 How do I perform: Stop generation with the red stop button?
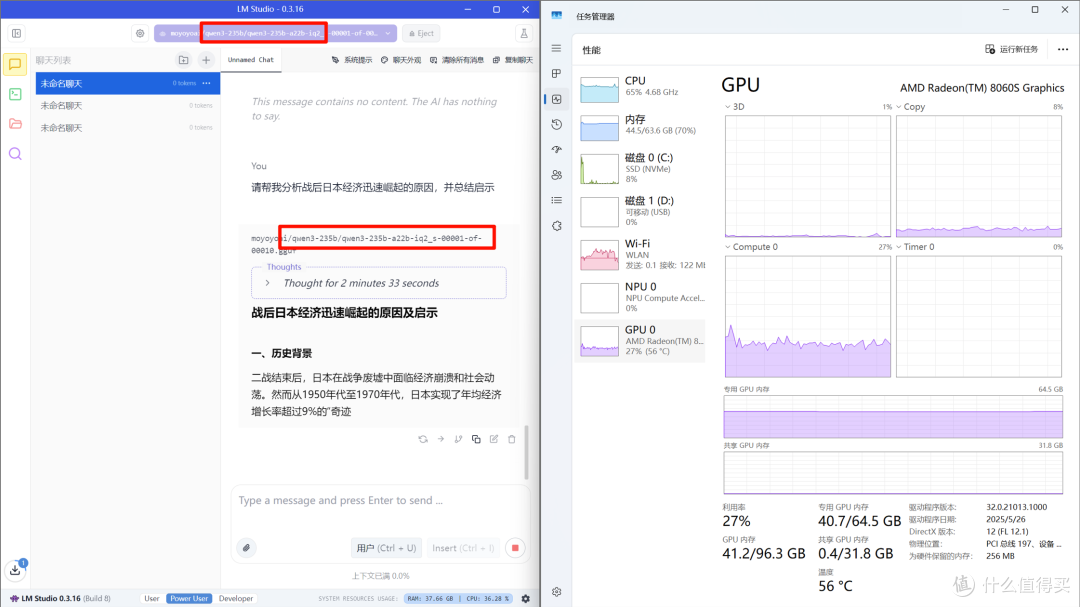click(x=515, y=548)
